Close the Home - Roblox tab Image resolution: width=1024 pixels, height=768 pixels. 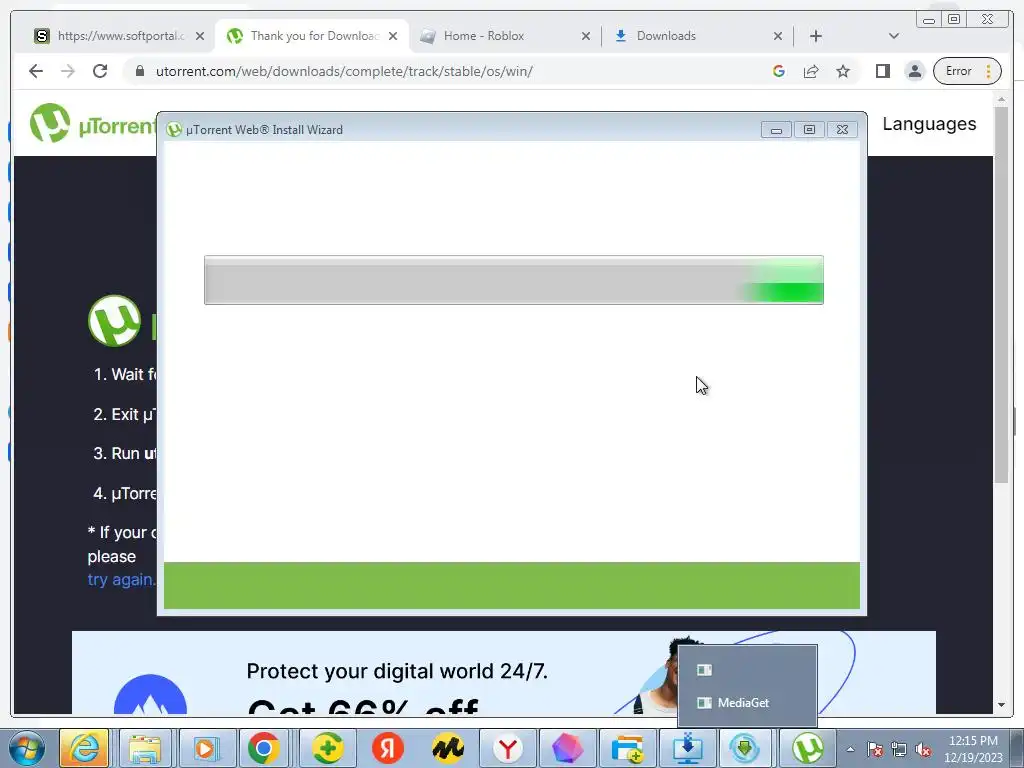pos(586,37)
